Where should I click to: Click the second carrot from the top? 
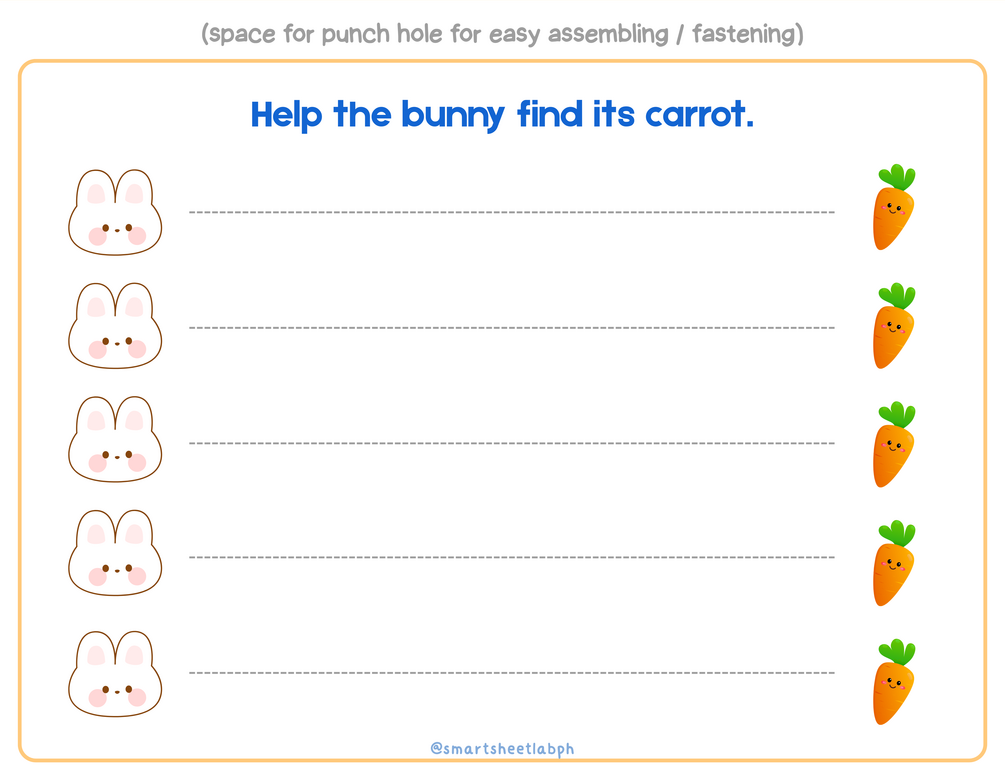pyautogui.click(x=893, y=328)
